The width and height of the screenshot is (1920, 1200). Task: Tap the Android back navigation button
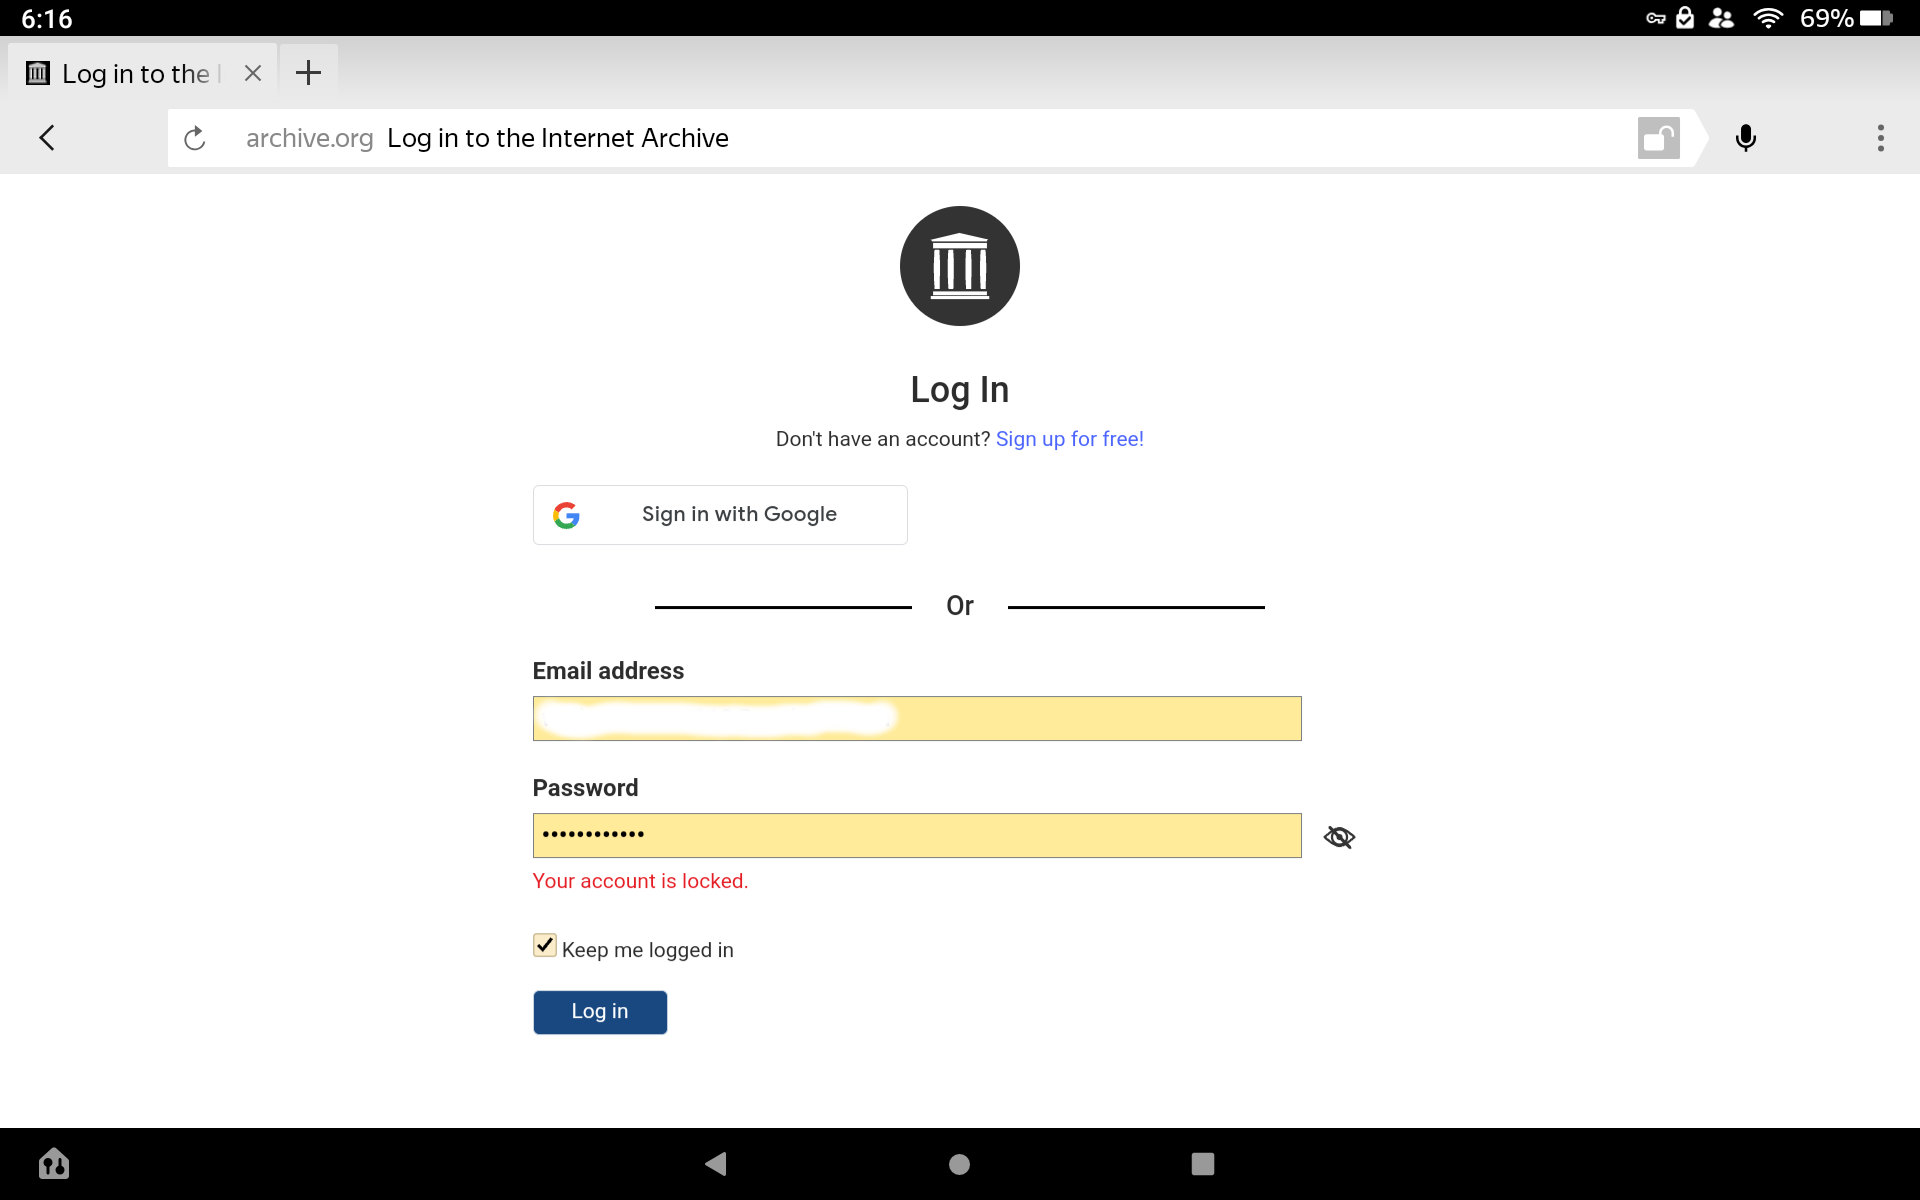(x=716, y=1164)
